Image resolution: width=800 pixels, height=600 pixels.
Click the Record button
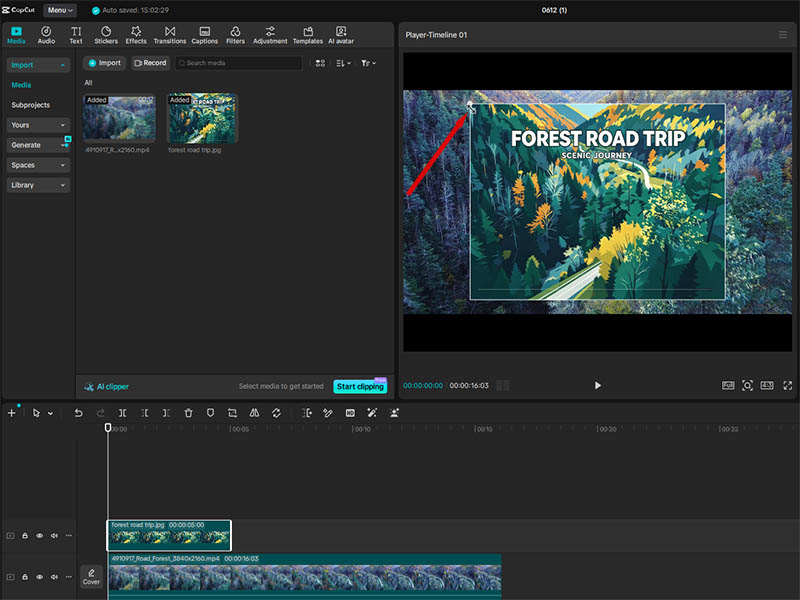click(x=150, y=63)
